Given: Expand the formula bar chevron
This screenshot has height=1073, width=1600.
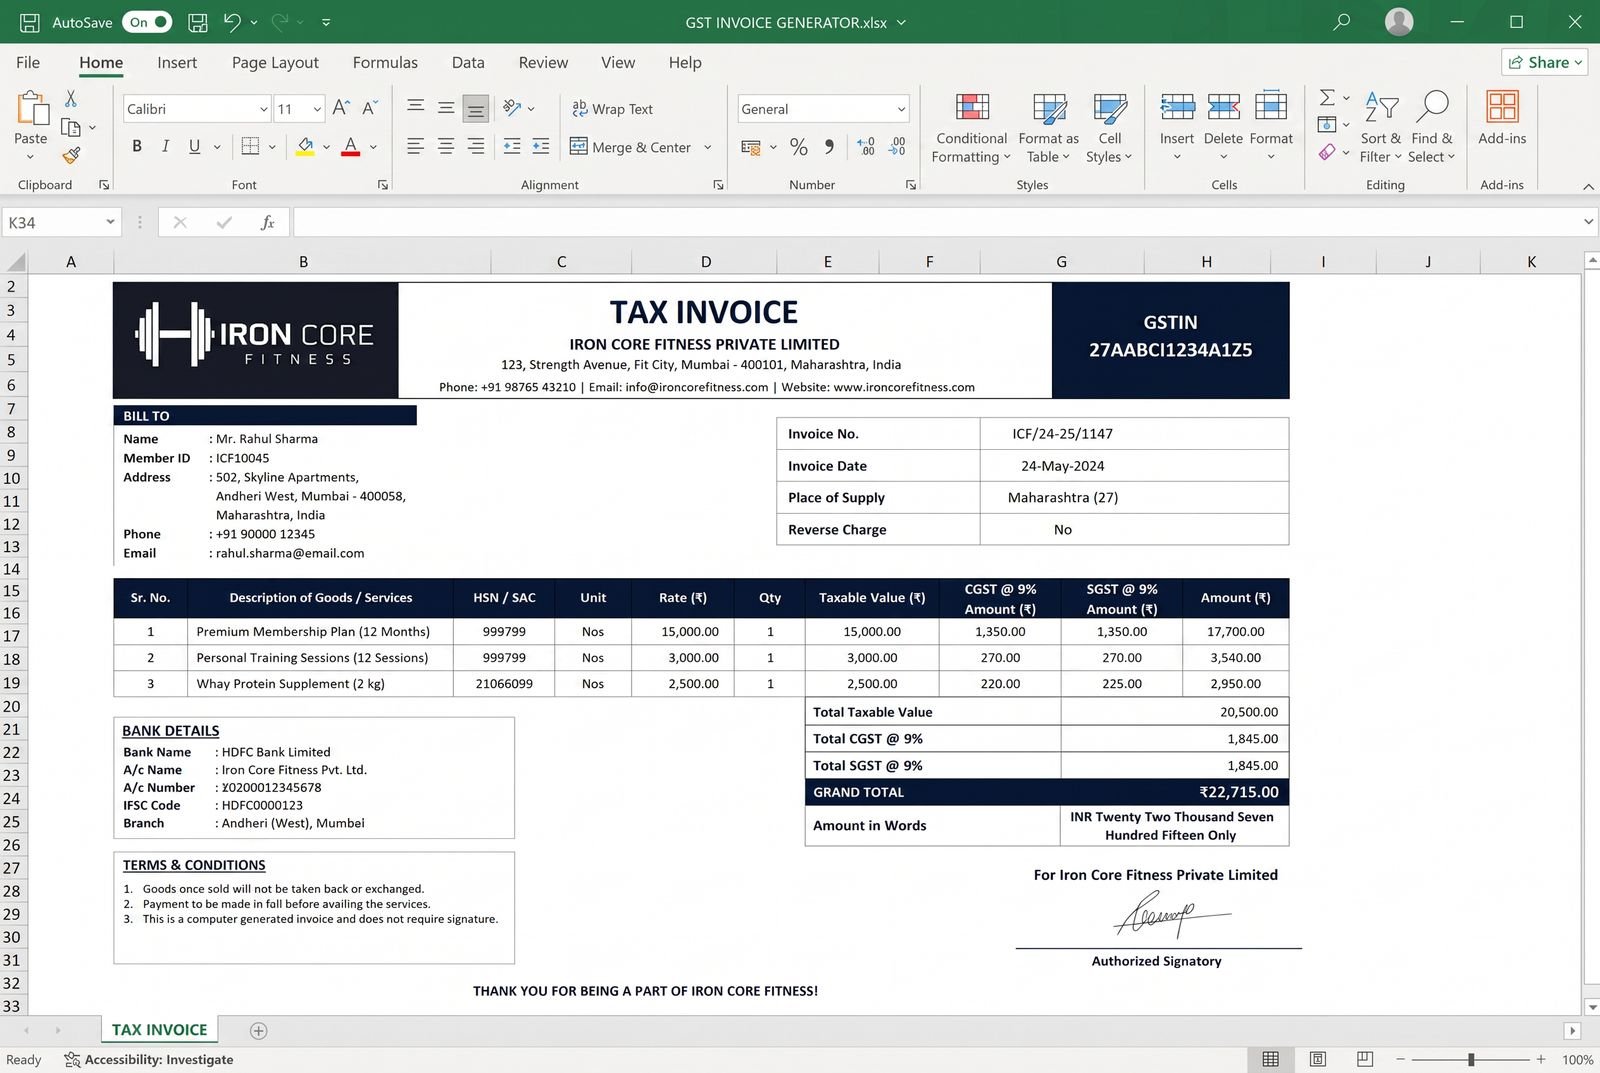Looking at the screenshot, I should pyautogui.click(x=1588, y=222).
